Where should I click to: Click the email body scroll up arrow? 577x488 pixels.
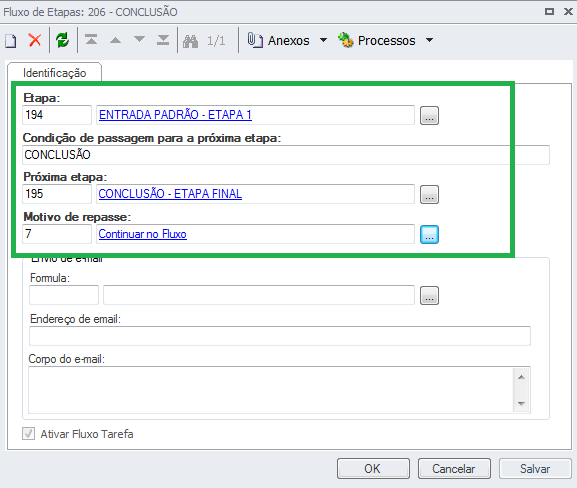521,377
